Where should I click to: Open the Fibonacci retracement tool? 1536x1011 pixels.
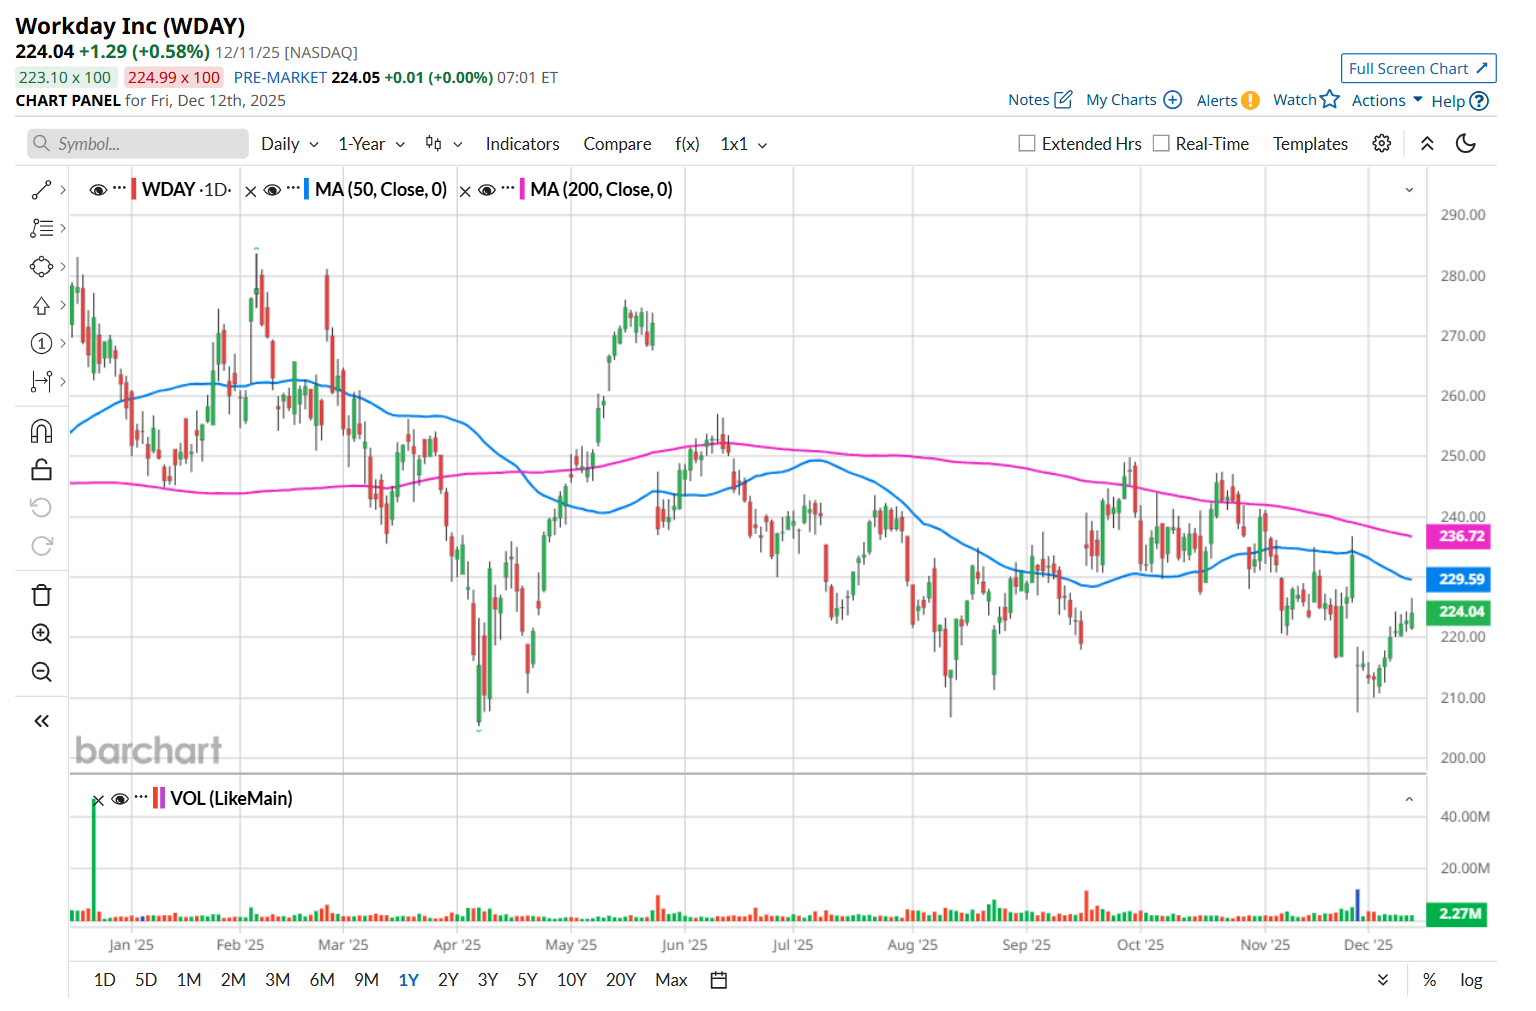pos(41,228)
